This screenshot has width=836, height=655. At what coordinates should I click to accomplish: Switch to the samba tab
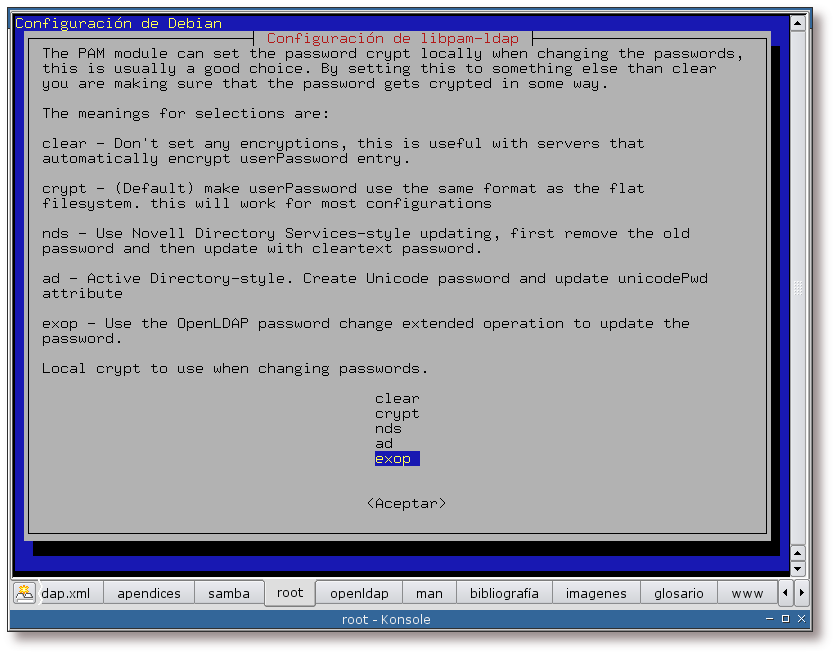pyautogui.click(x=229, y=593)
